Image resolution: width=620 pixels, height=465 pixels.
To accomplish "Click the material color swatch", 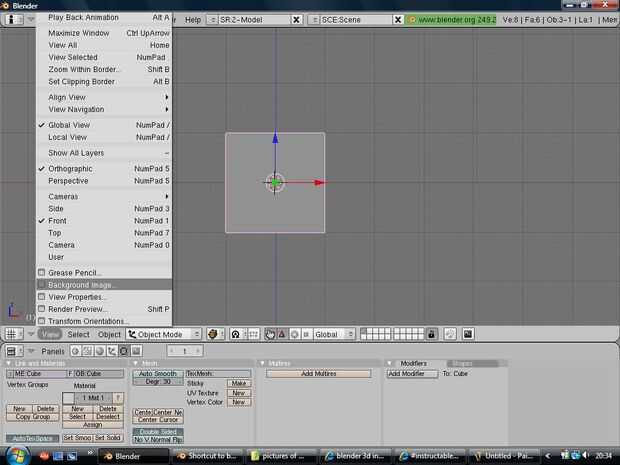I will click(68, 398).
